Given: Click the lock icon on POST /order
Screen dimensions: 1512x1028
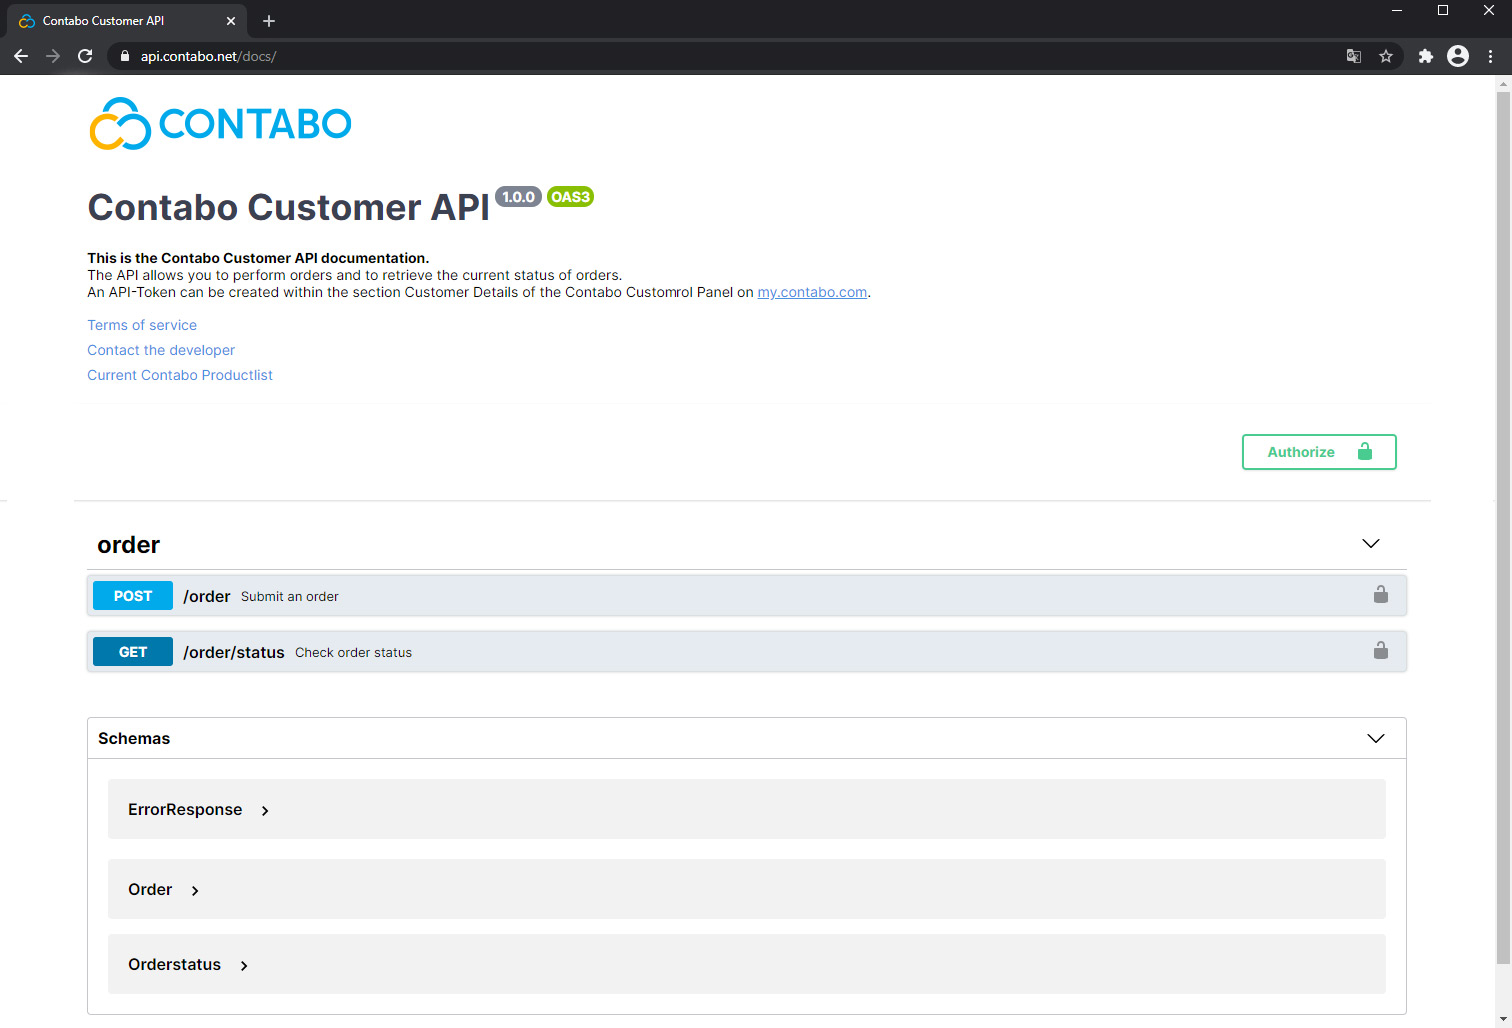Looking at the screenshot, I should pyautogui.click(x=1381, y=595).
